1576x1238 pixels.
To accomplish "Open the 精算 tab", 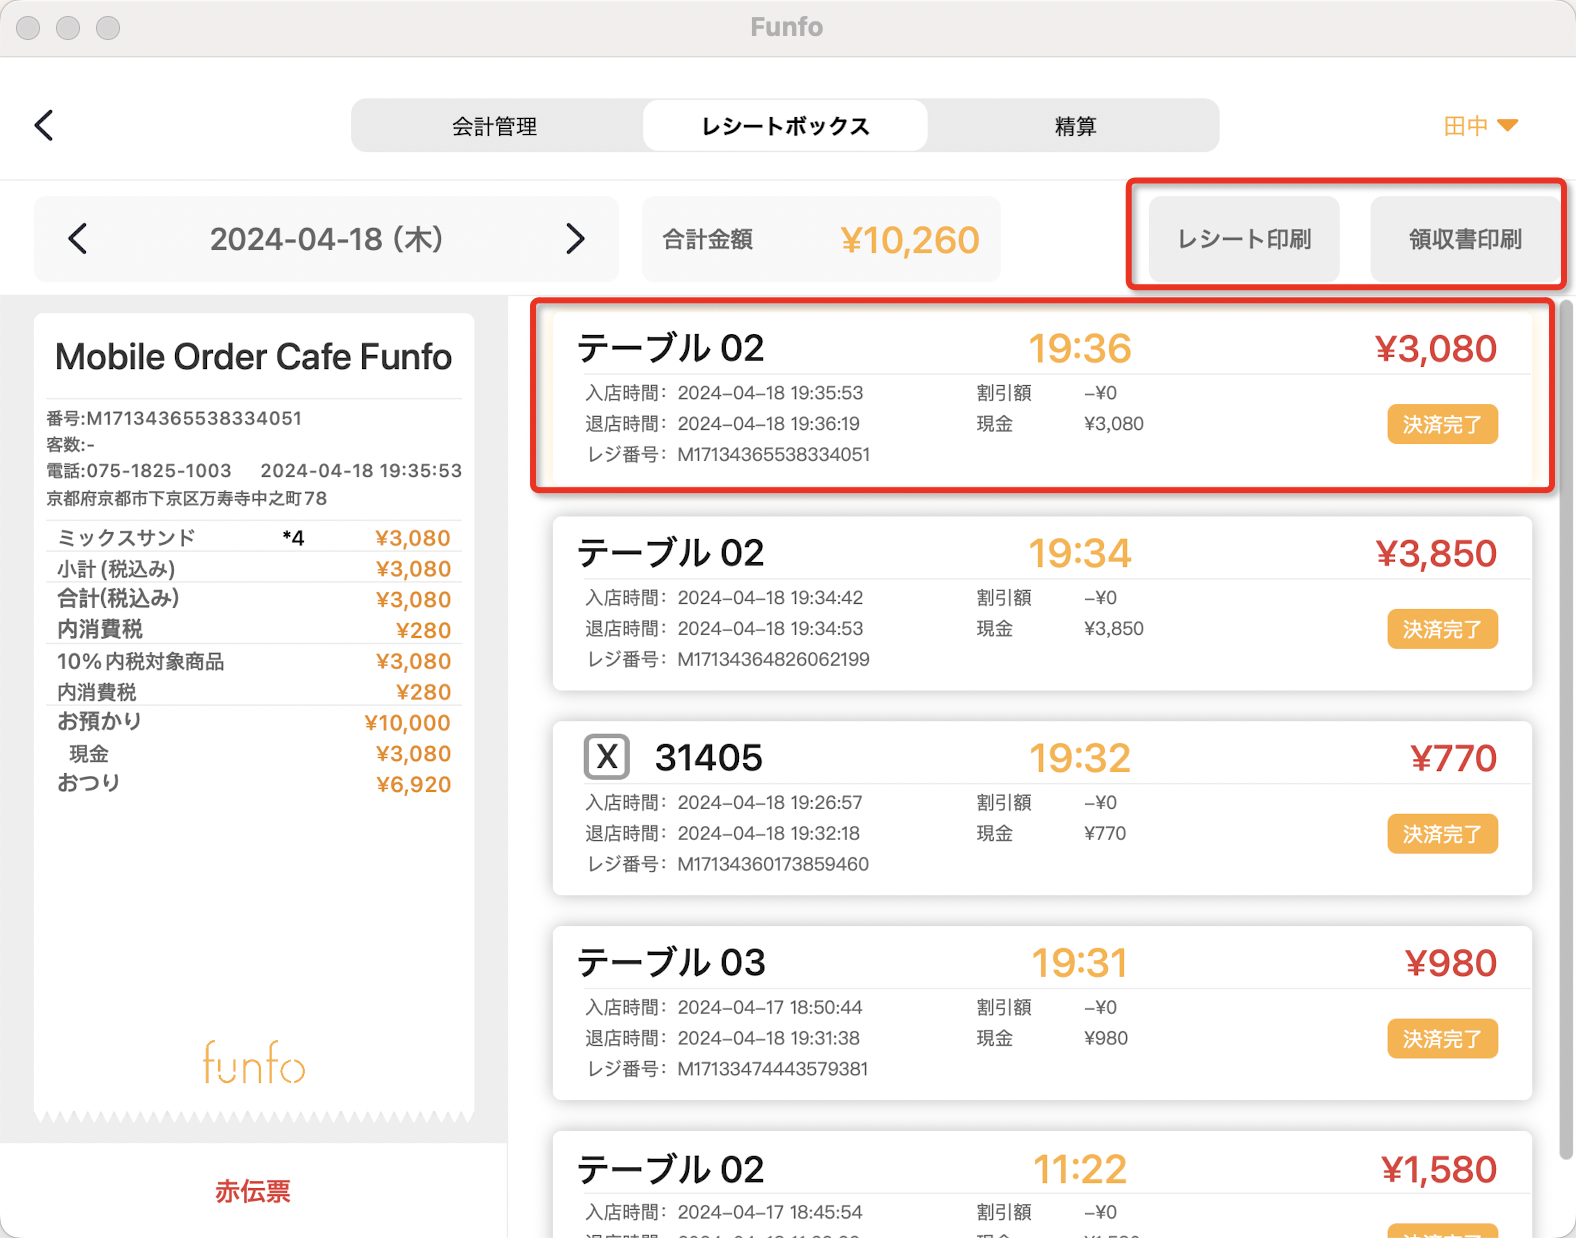I will [1075, 126].
